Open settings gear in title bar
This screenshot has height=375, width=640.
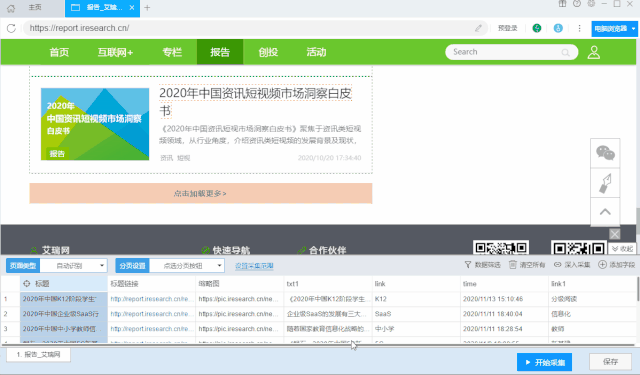point(591,4)
